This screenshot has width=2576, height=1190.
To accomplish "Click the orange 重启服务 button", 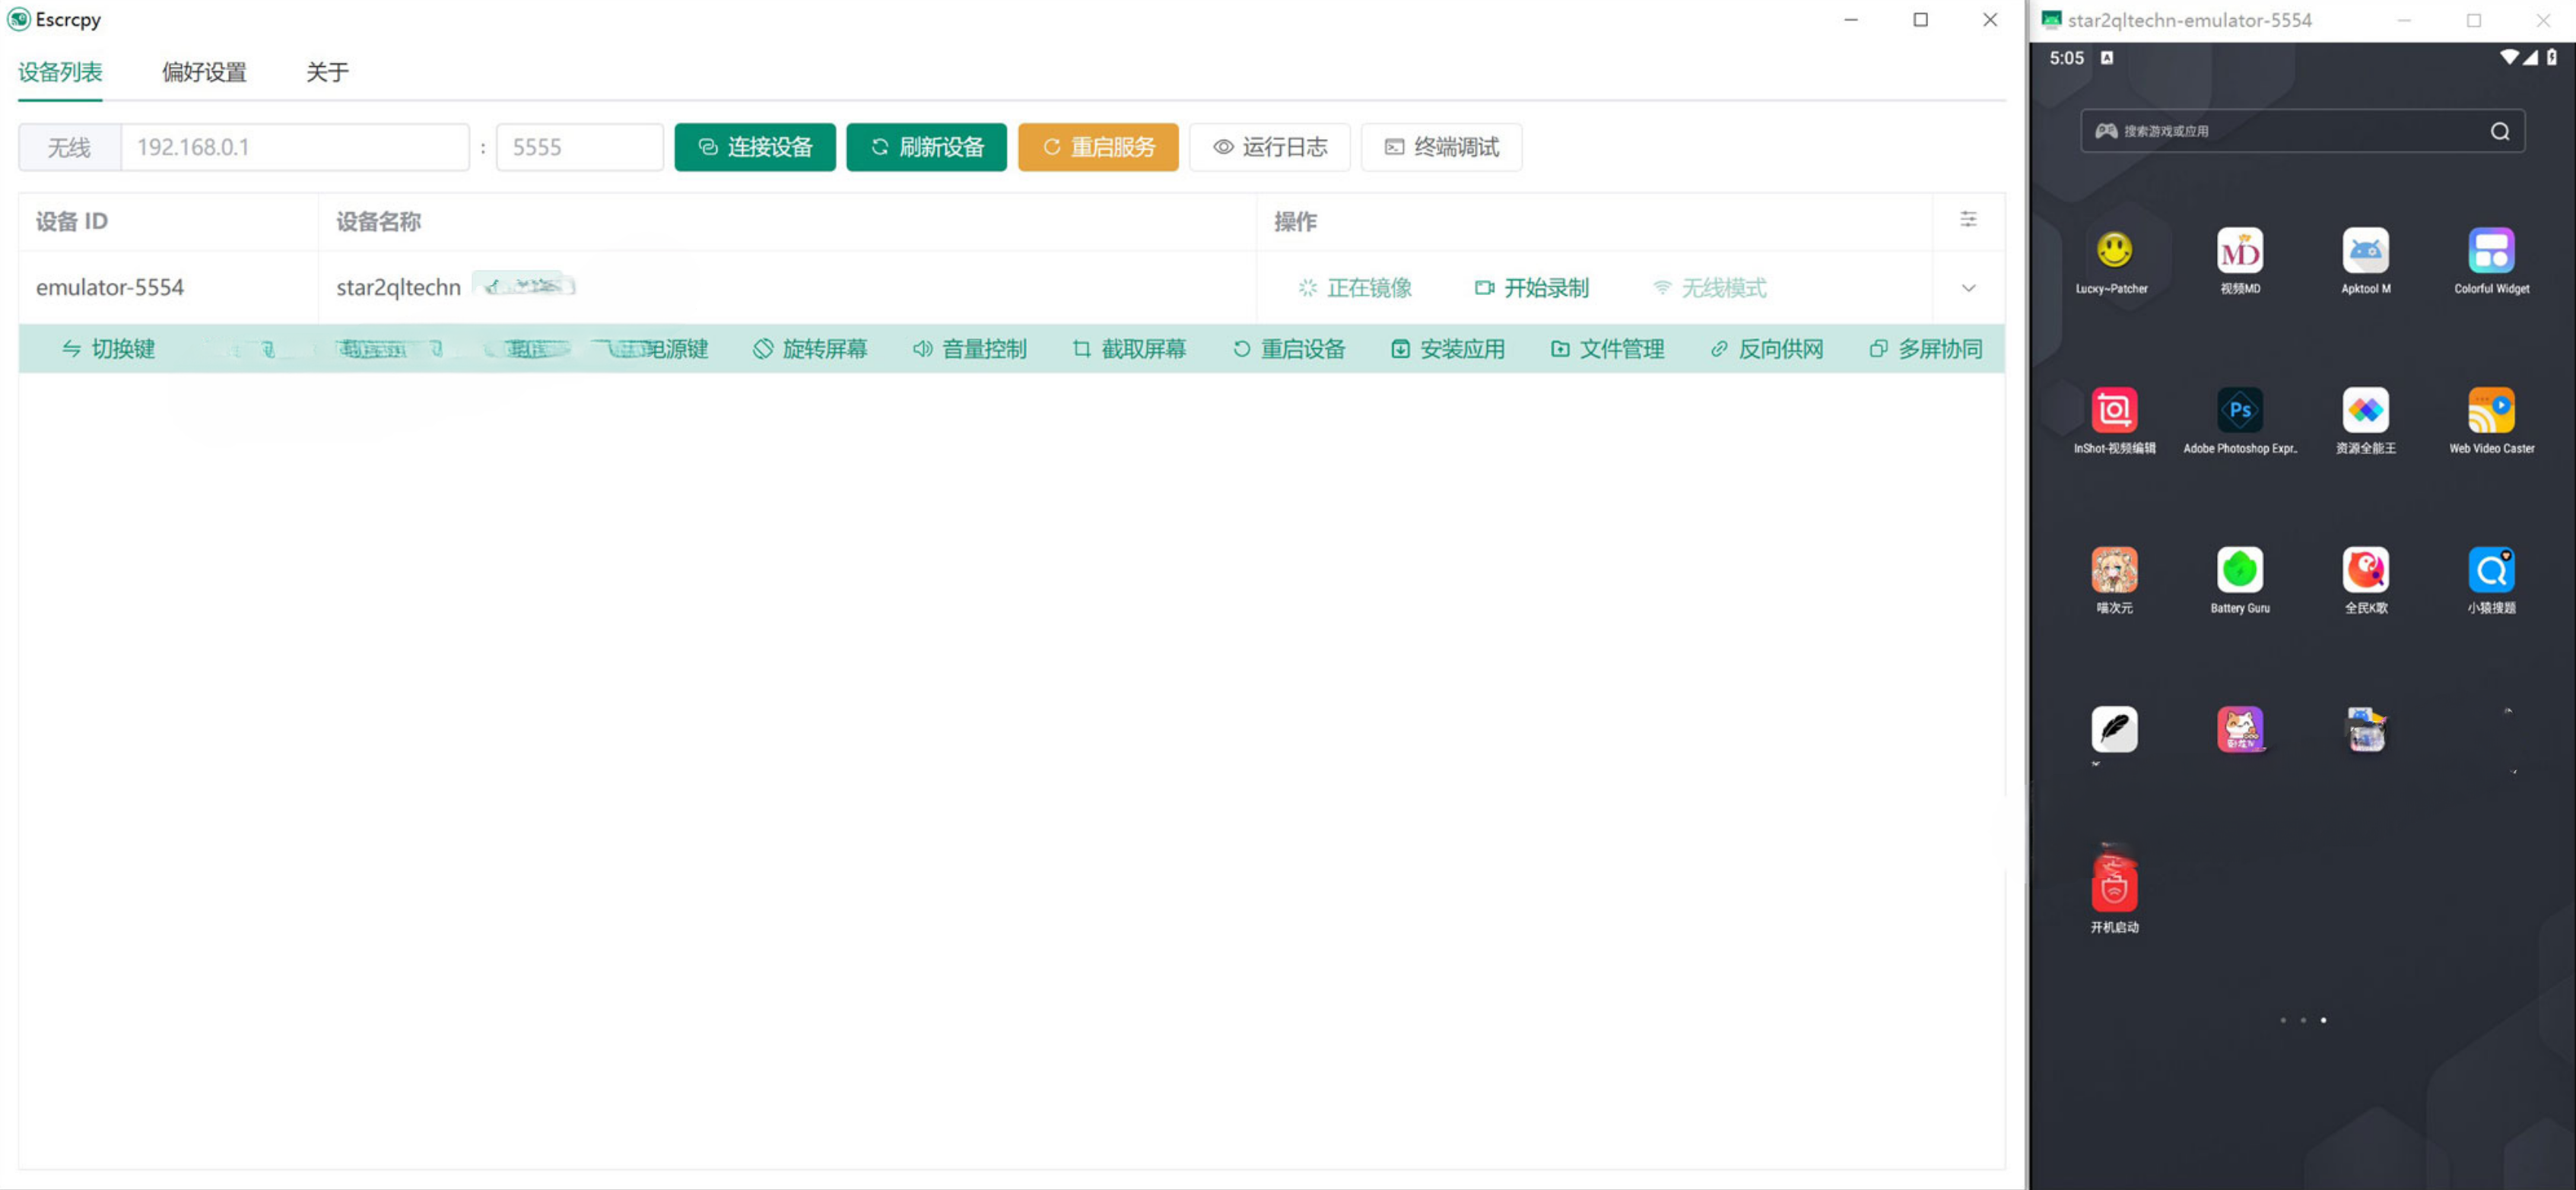I will click(x=1097, y=147).
